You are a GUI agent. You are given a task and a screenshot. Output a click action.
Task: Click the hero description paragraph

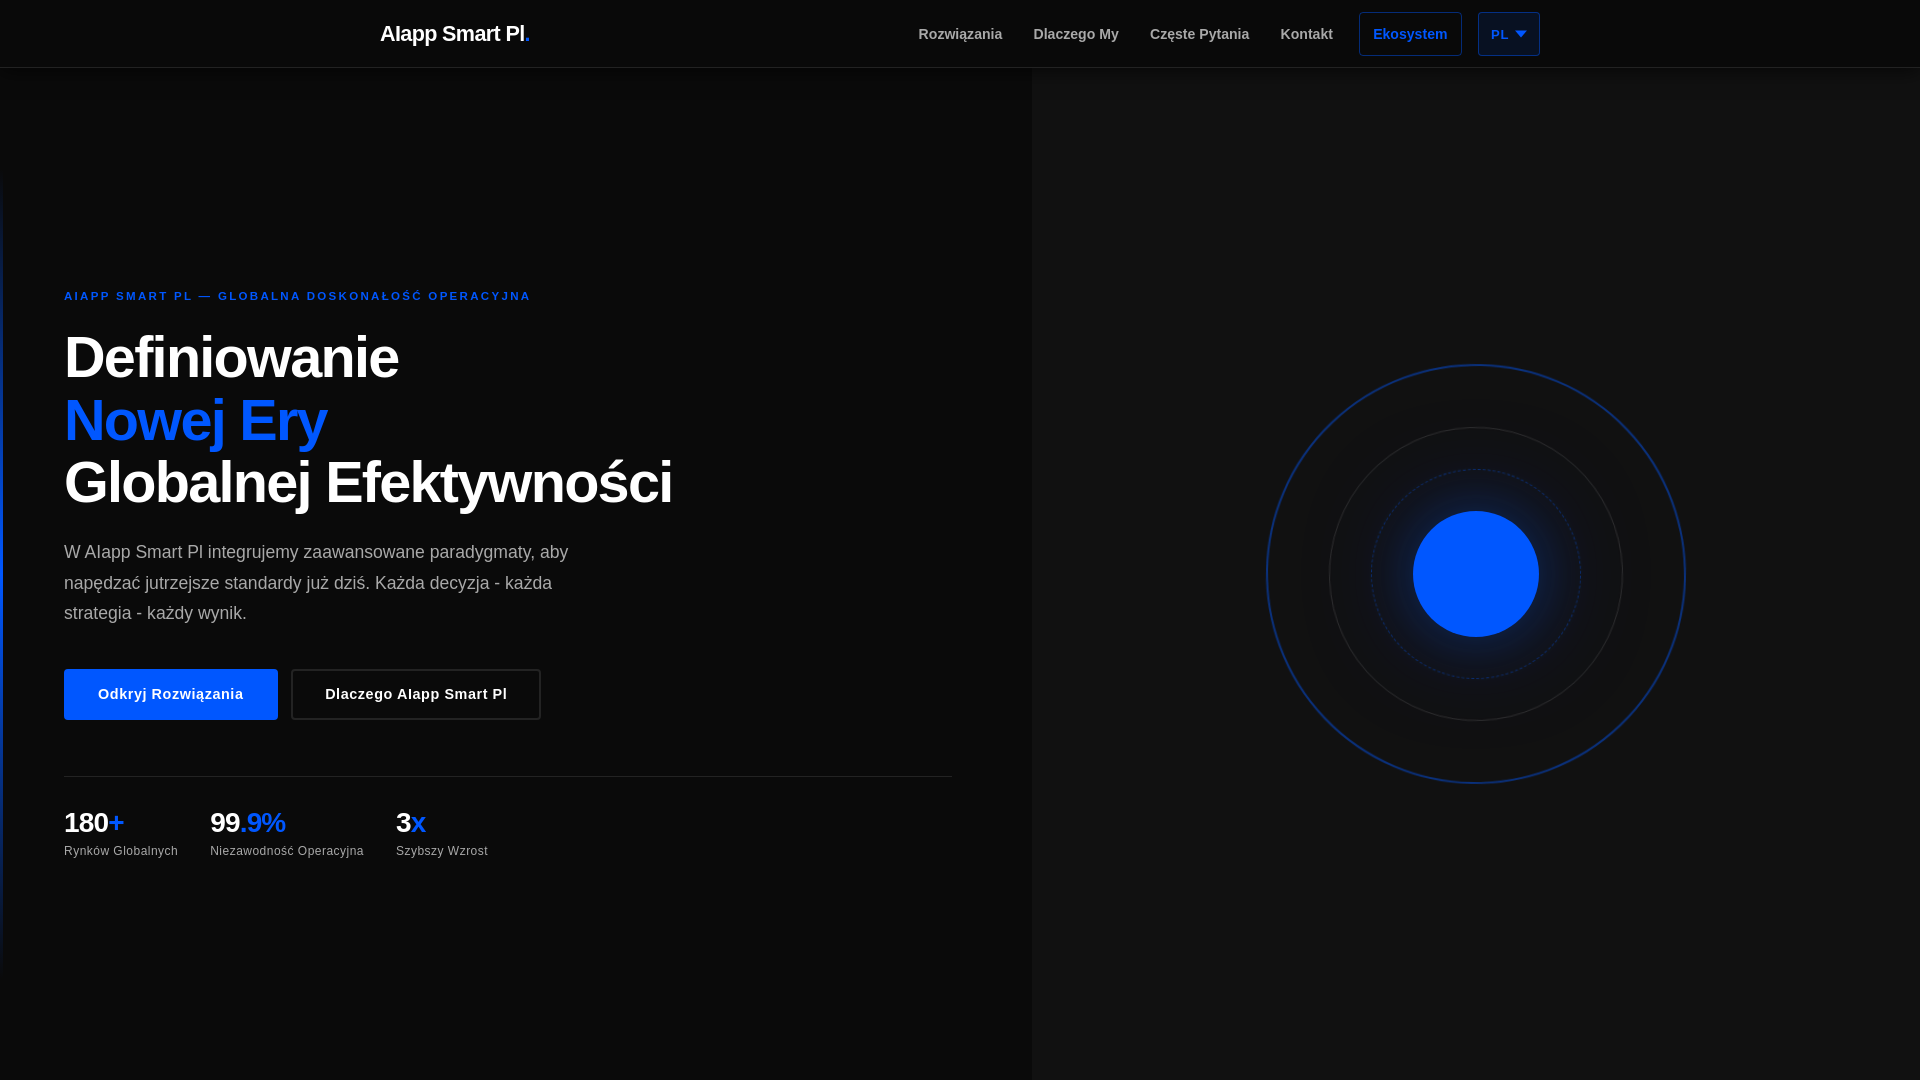coord(316,583)
